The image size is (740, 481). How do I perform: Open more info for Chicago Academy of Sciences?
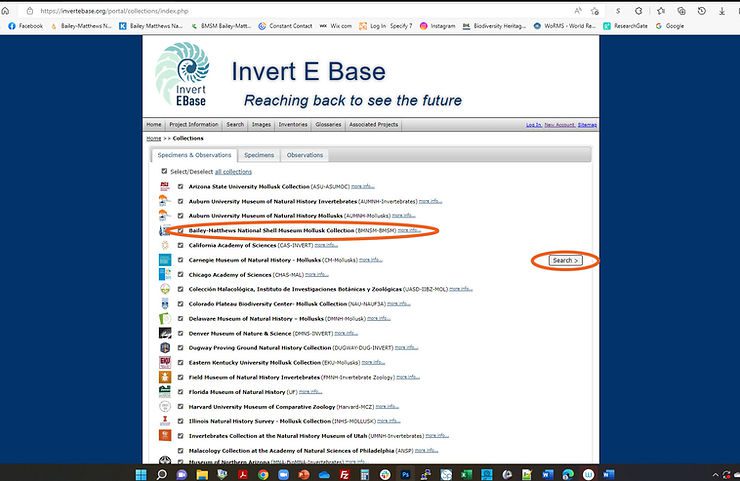pyautogui.click(x=317, y=274)
